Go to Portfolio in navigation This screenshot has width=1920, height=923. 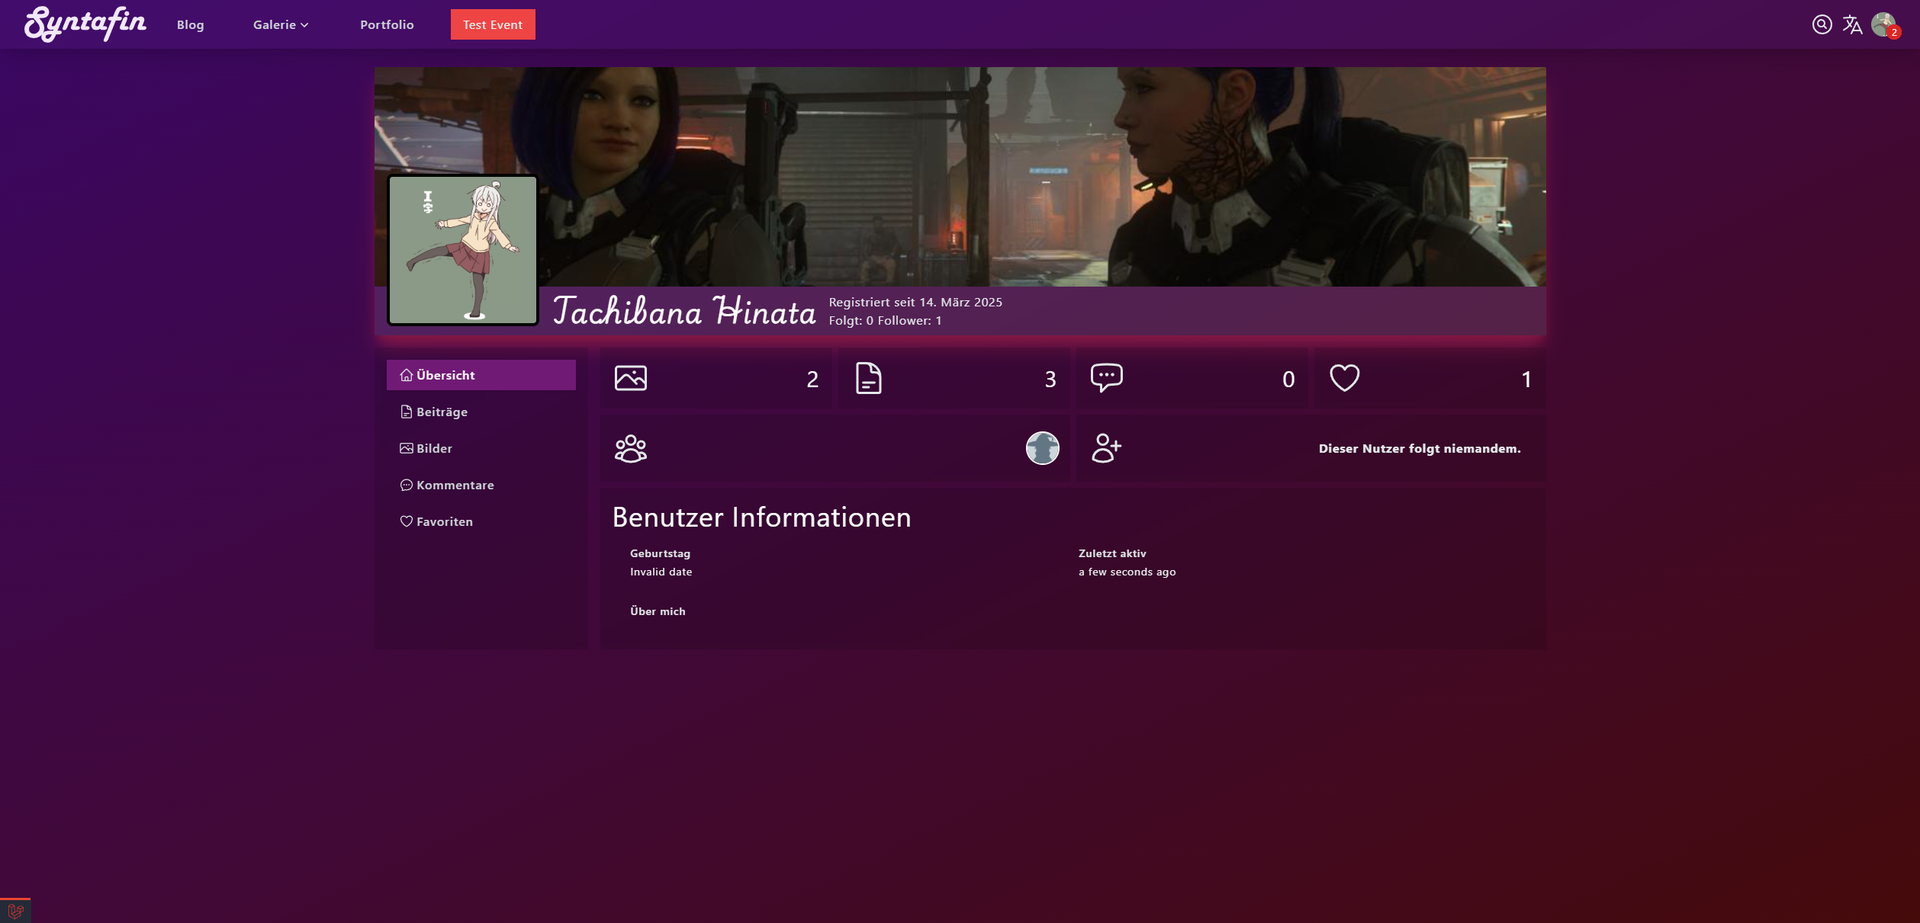(387, 25)
